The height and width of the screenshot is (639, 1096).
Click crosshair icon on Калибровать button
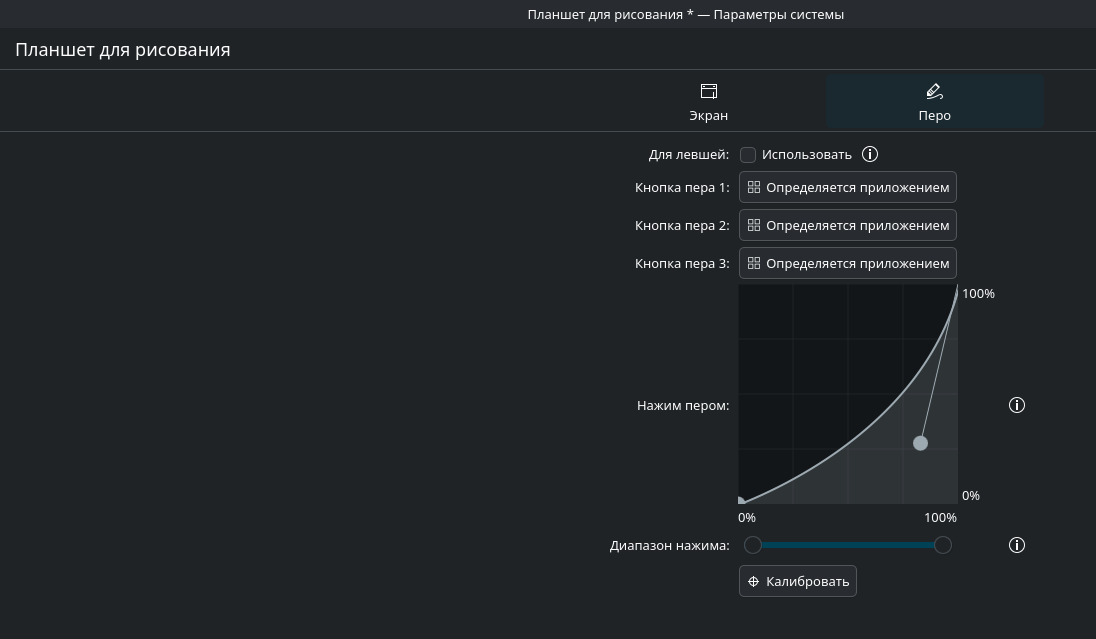point(754,581)
